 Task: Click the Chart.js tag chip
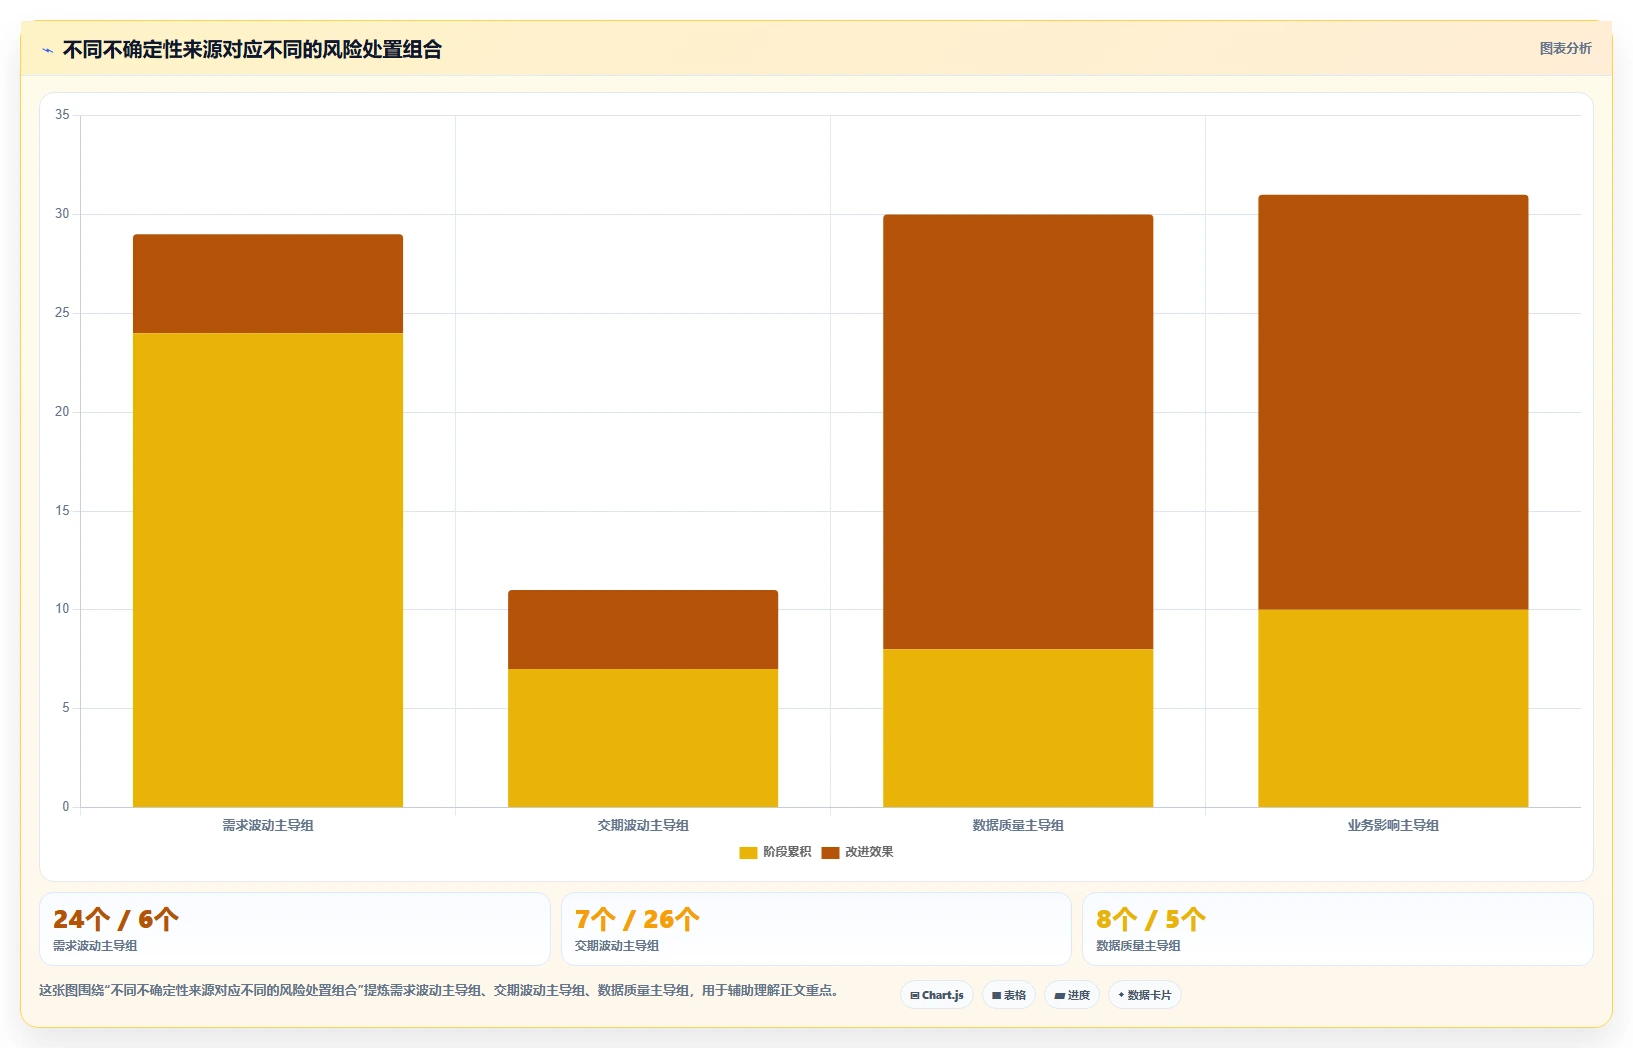(937, 995)
